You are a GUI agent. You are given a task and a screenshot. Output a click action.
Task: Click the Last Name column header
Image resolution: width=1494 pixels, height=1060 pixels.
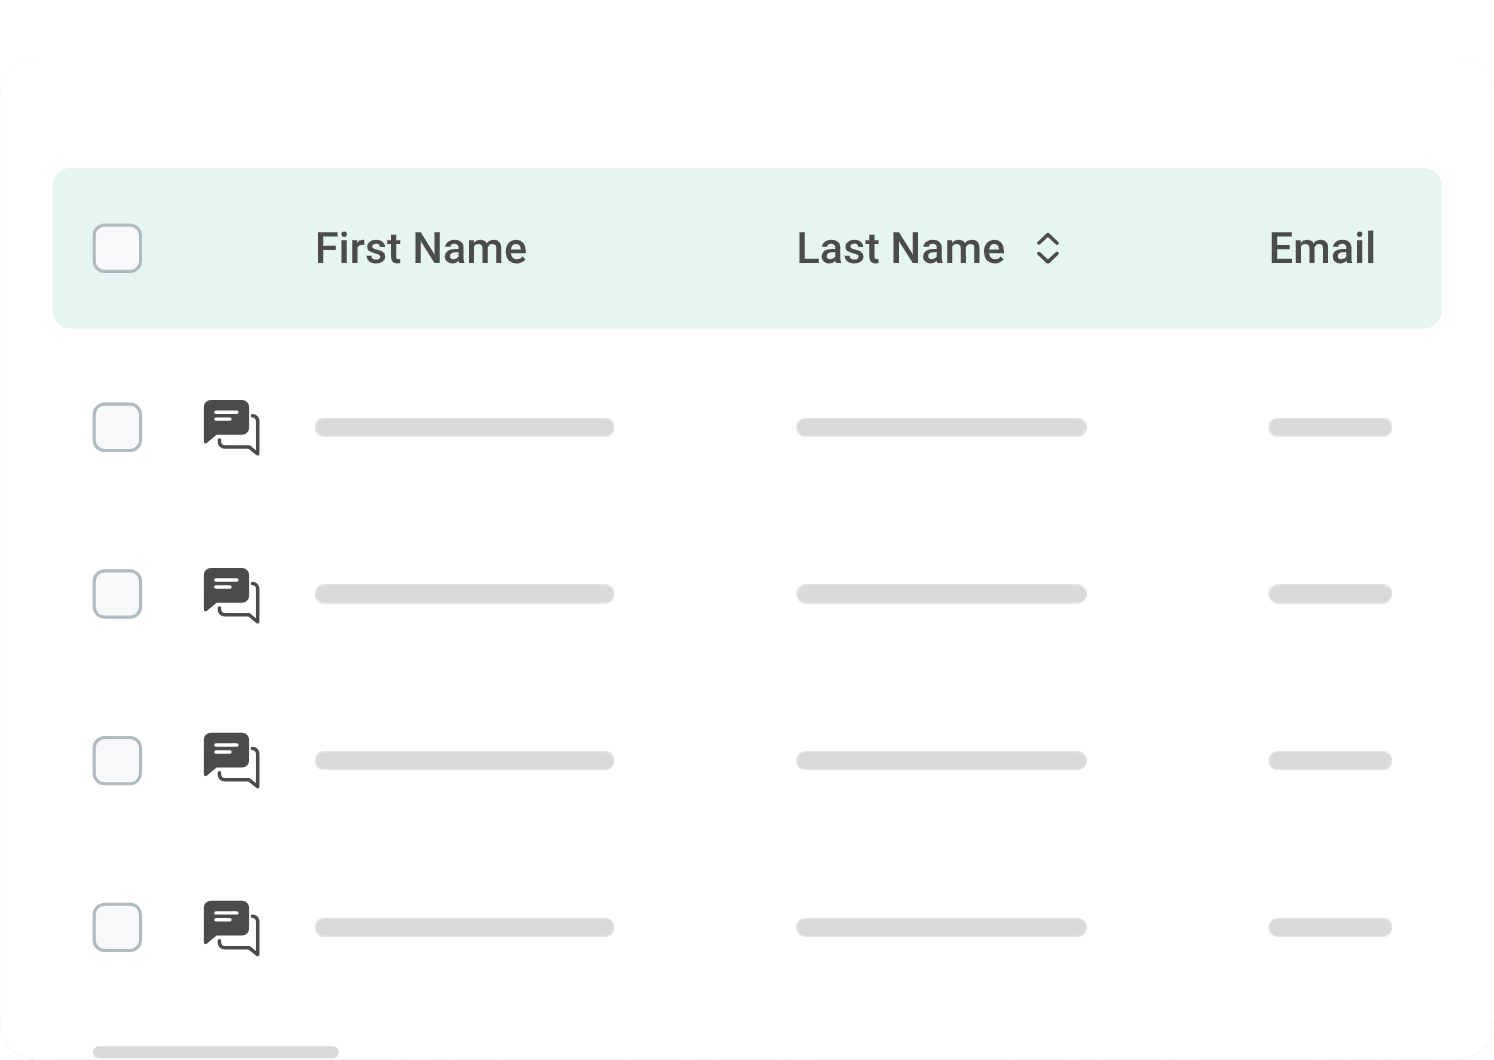coord(900,248)
